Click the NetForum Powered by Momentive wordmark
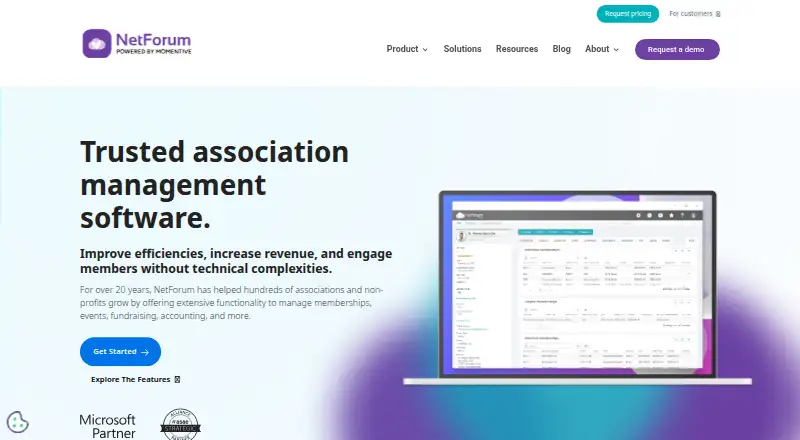Image resolution: width=800 pixels, height=440 pixels. 154,43
